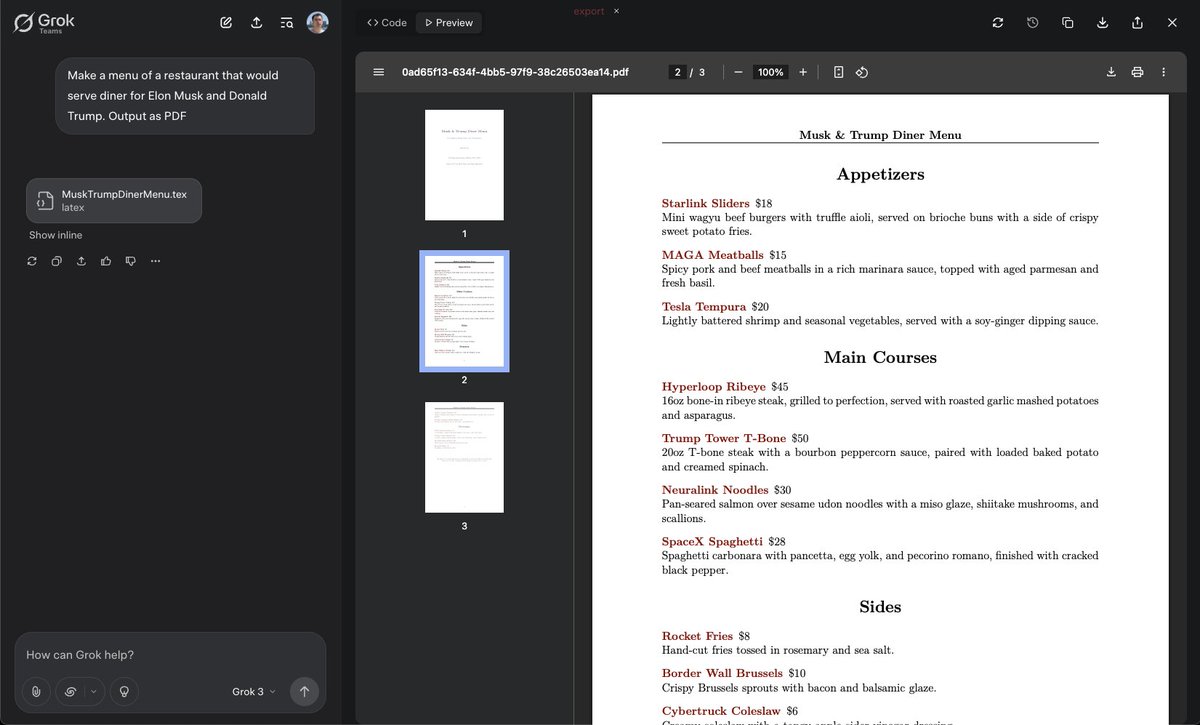Viewport: 1200px width, 725px height.
Task: Open the three-dot menu in the PDF viewer
Action: click(1163, 72)
